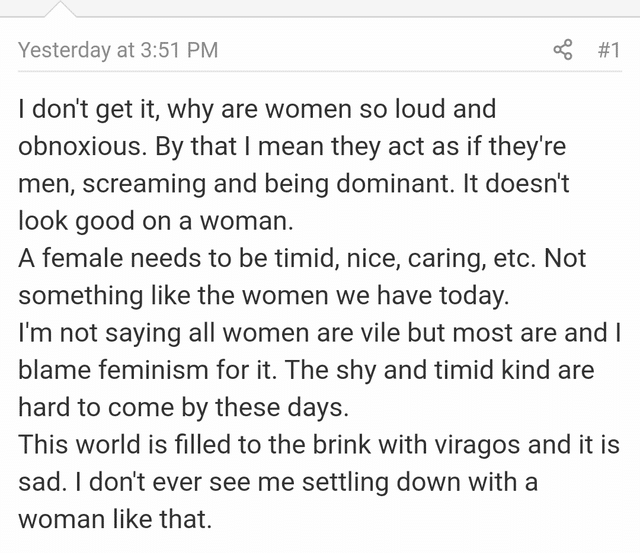Open the #1 post permalink

pyautogui.click(x=609, y=50)
